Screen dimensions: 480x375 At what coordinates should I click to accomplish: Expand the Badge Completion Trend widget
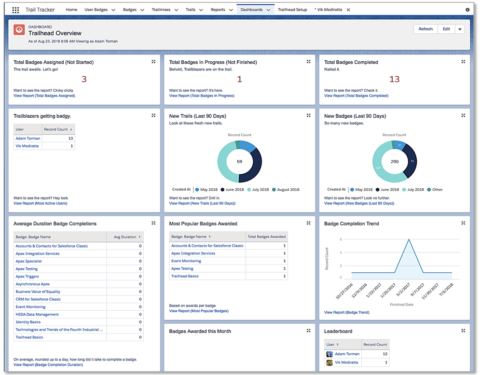463,223
